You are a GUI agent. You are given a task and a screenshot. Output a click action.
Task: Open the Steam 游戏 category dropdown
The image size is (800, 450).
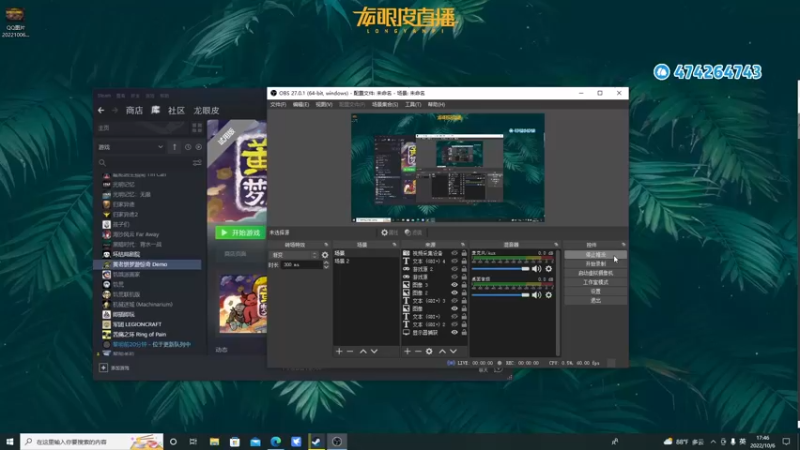pos(131,147)
